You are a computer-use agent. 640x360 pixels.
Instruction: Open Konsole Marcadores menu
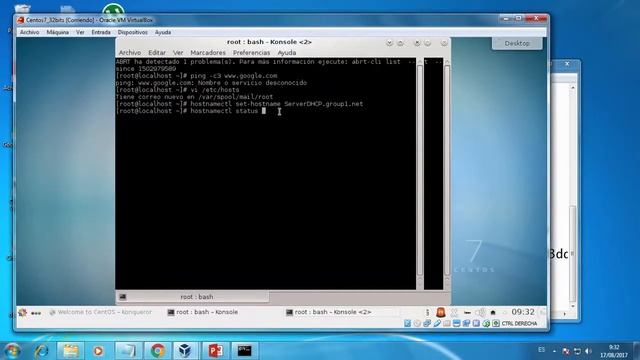[208, 53]
